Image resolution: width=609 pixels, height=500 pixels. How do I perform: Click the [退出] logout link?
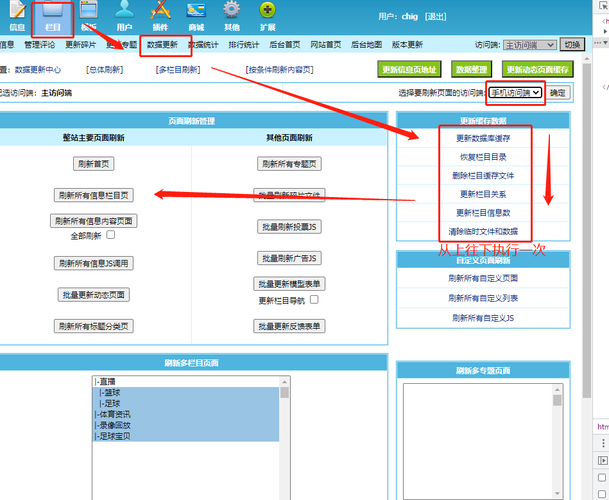tap(436, 17)
